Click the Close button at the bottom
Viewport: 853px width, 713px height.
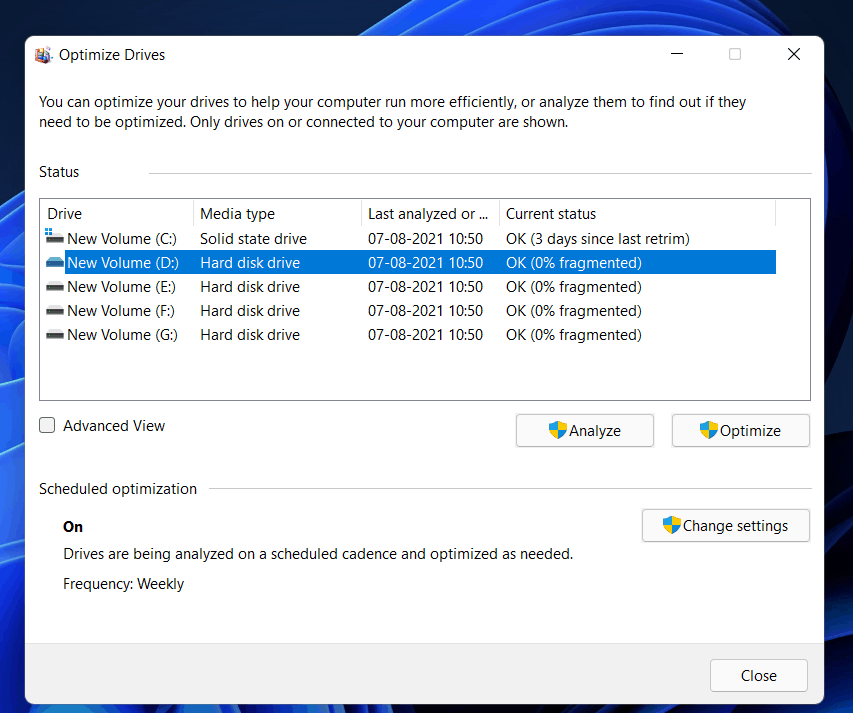point(758,675)
